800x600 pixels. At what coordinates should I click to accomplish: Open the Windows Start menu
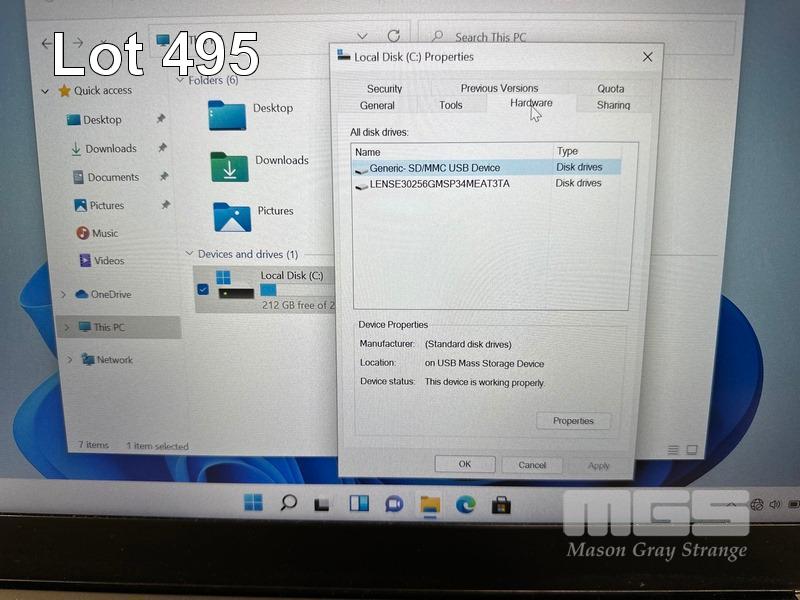[253, 503]
